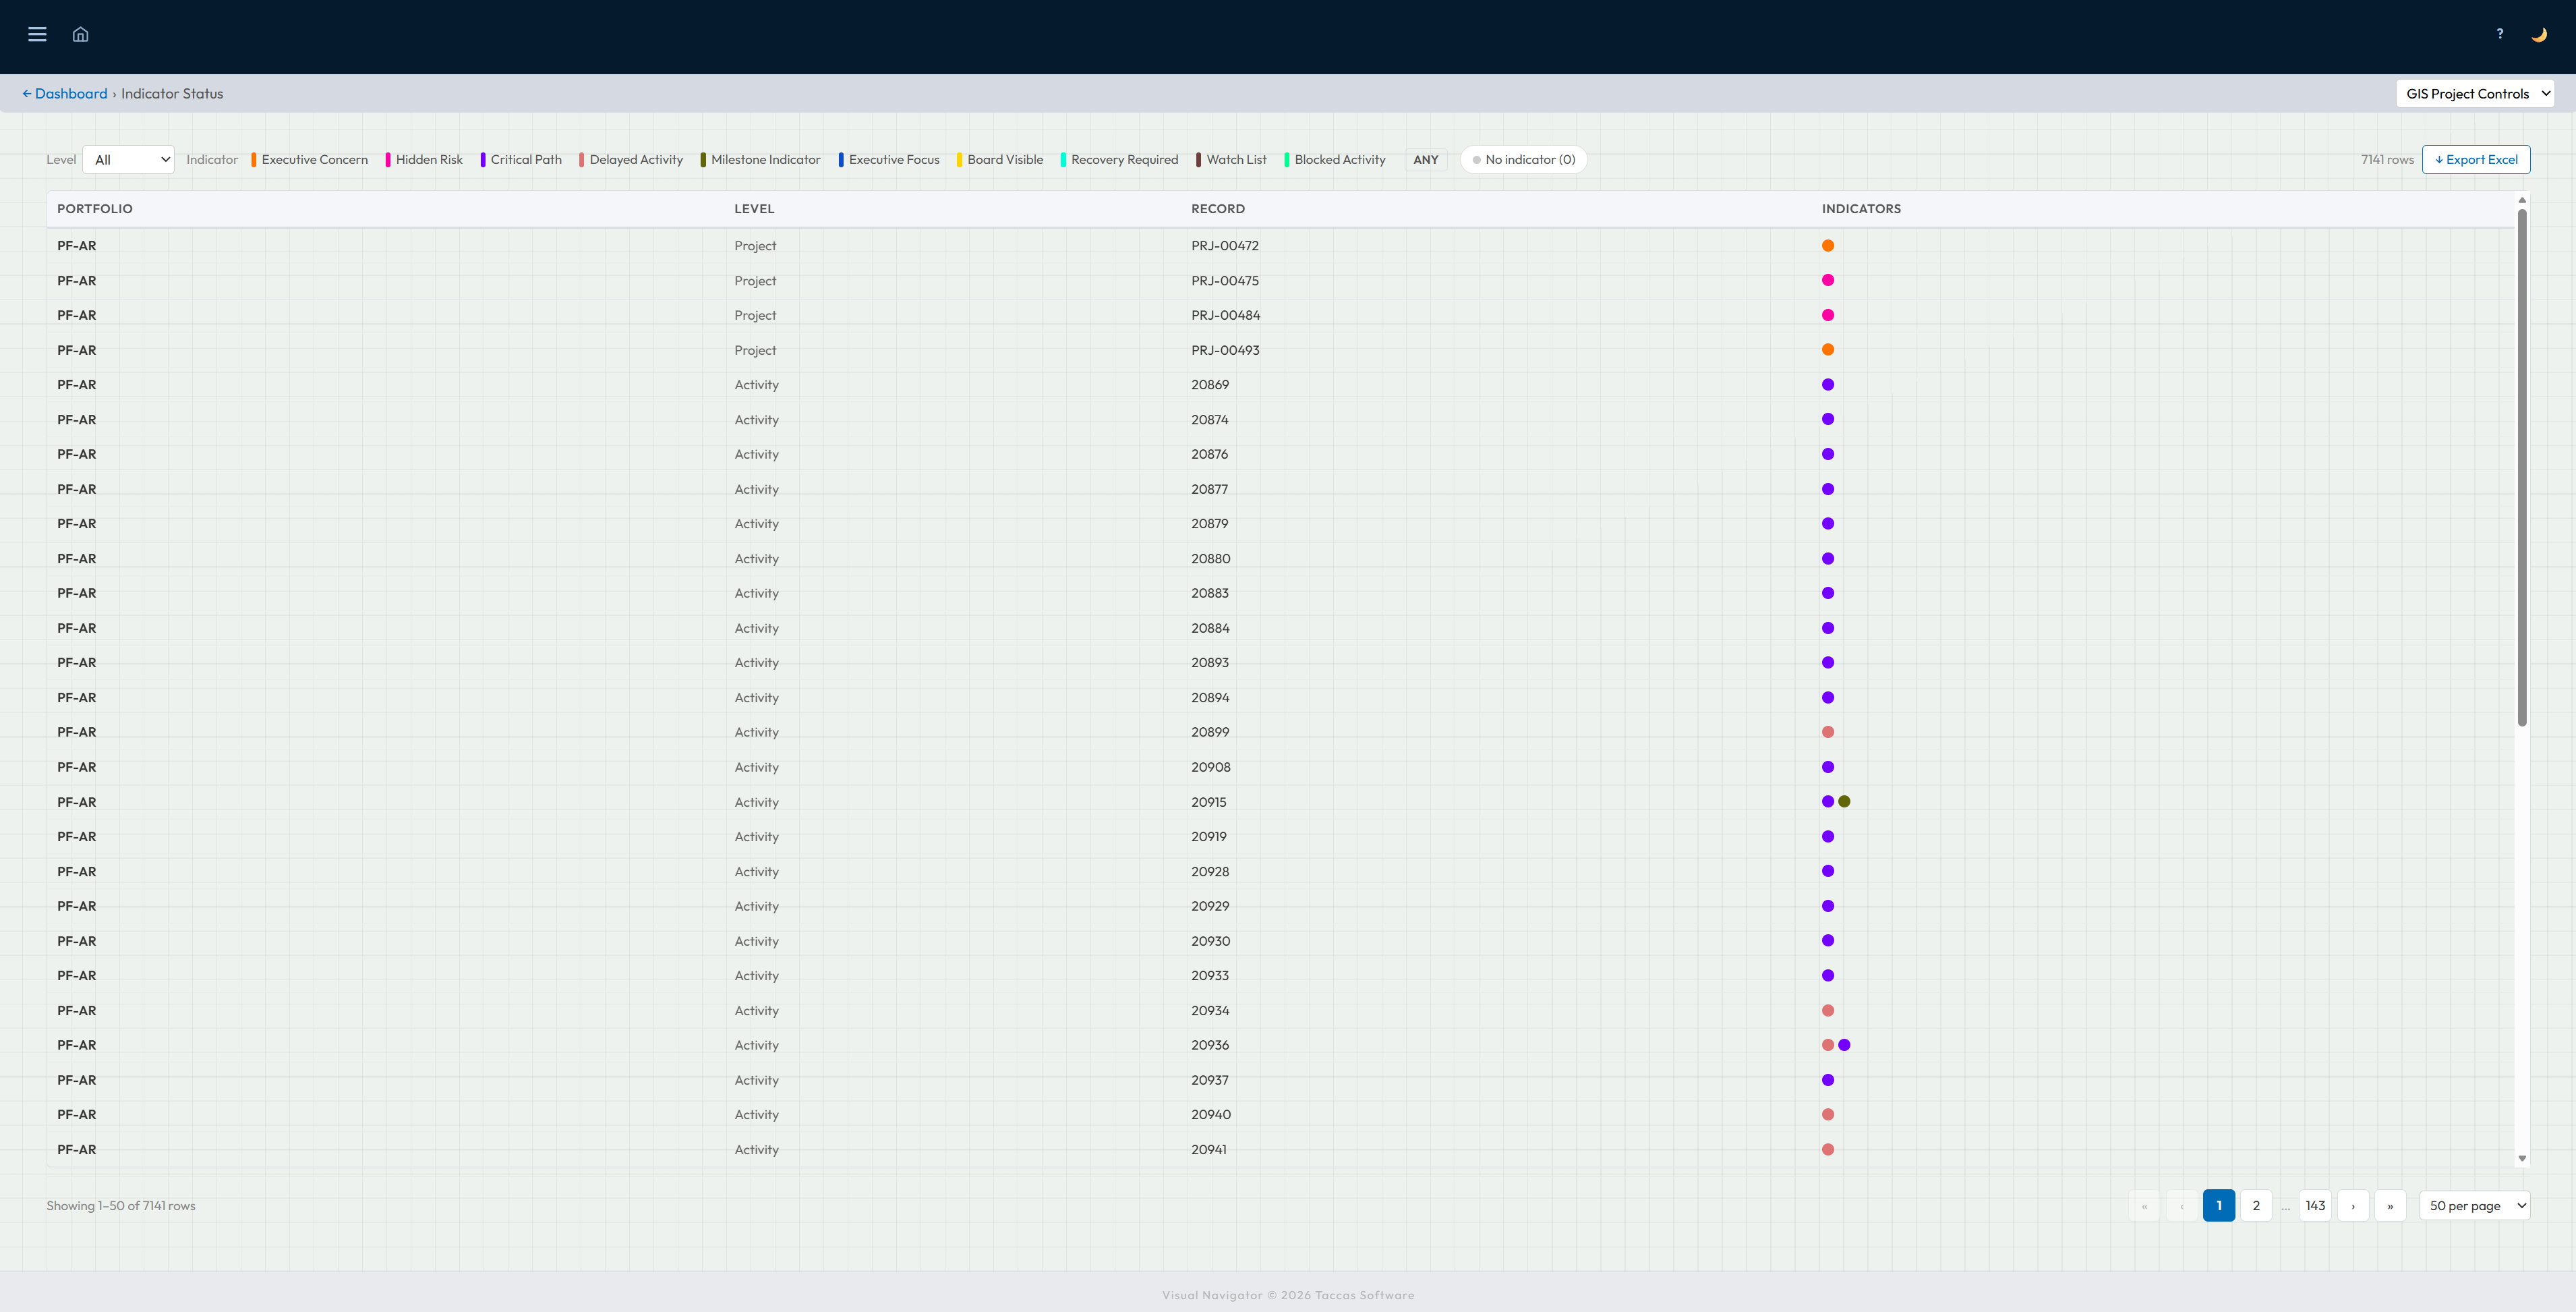
Task: Select record 20869 row
Action: (1280, 385)
